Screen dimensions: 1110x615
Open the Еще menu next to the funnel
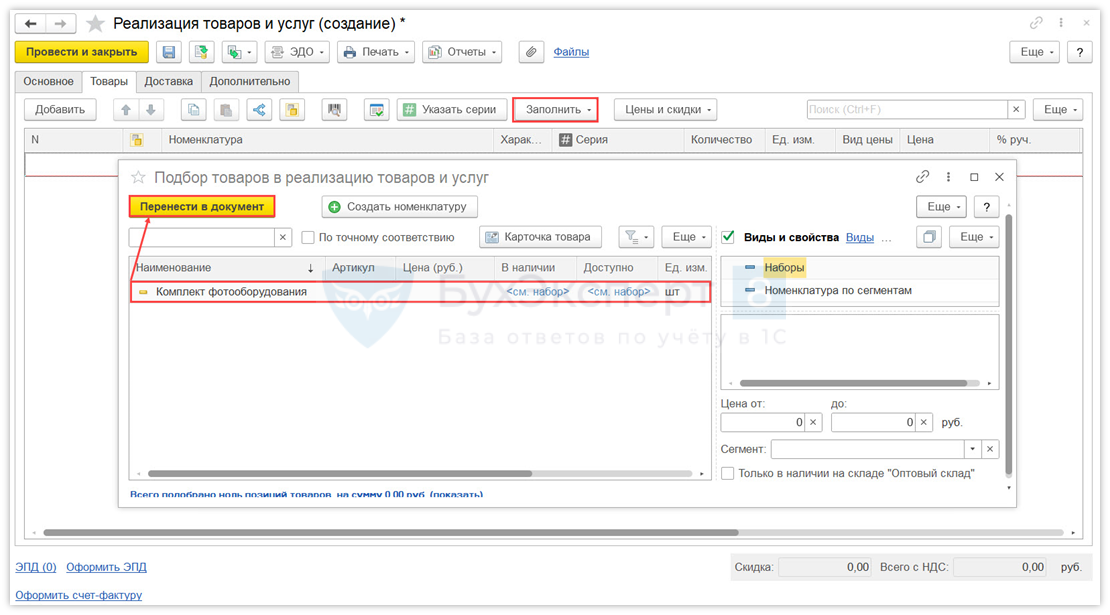point(687,237)
